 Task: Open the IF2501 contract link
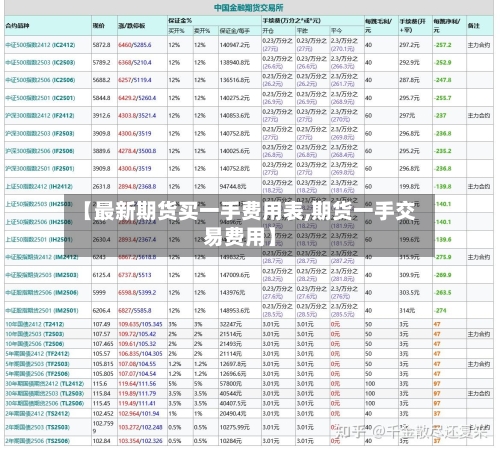click(40, 169)
